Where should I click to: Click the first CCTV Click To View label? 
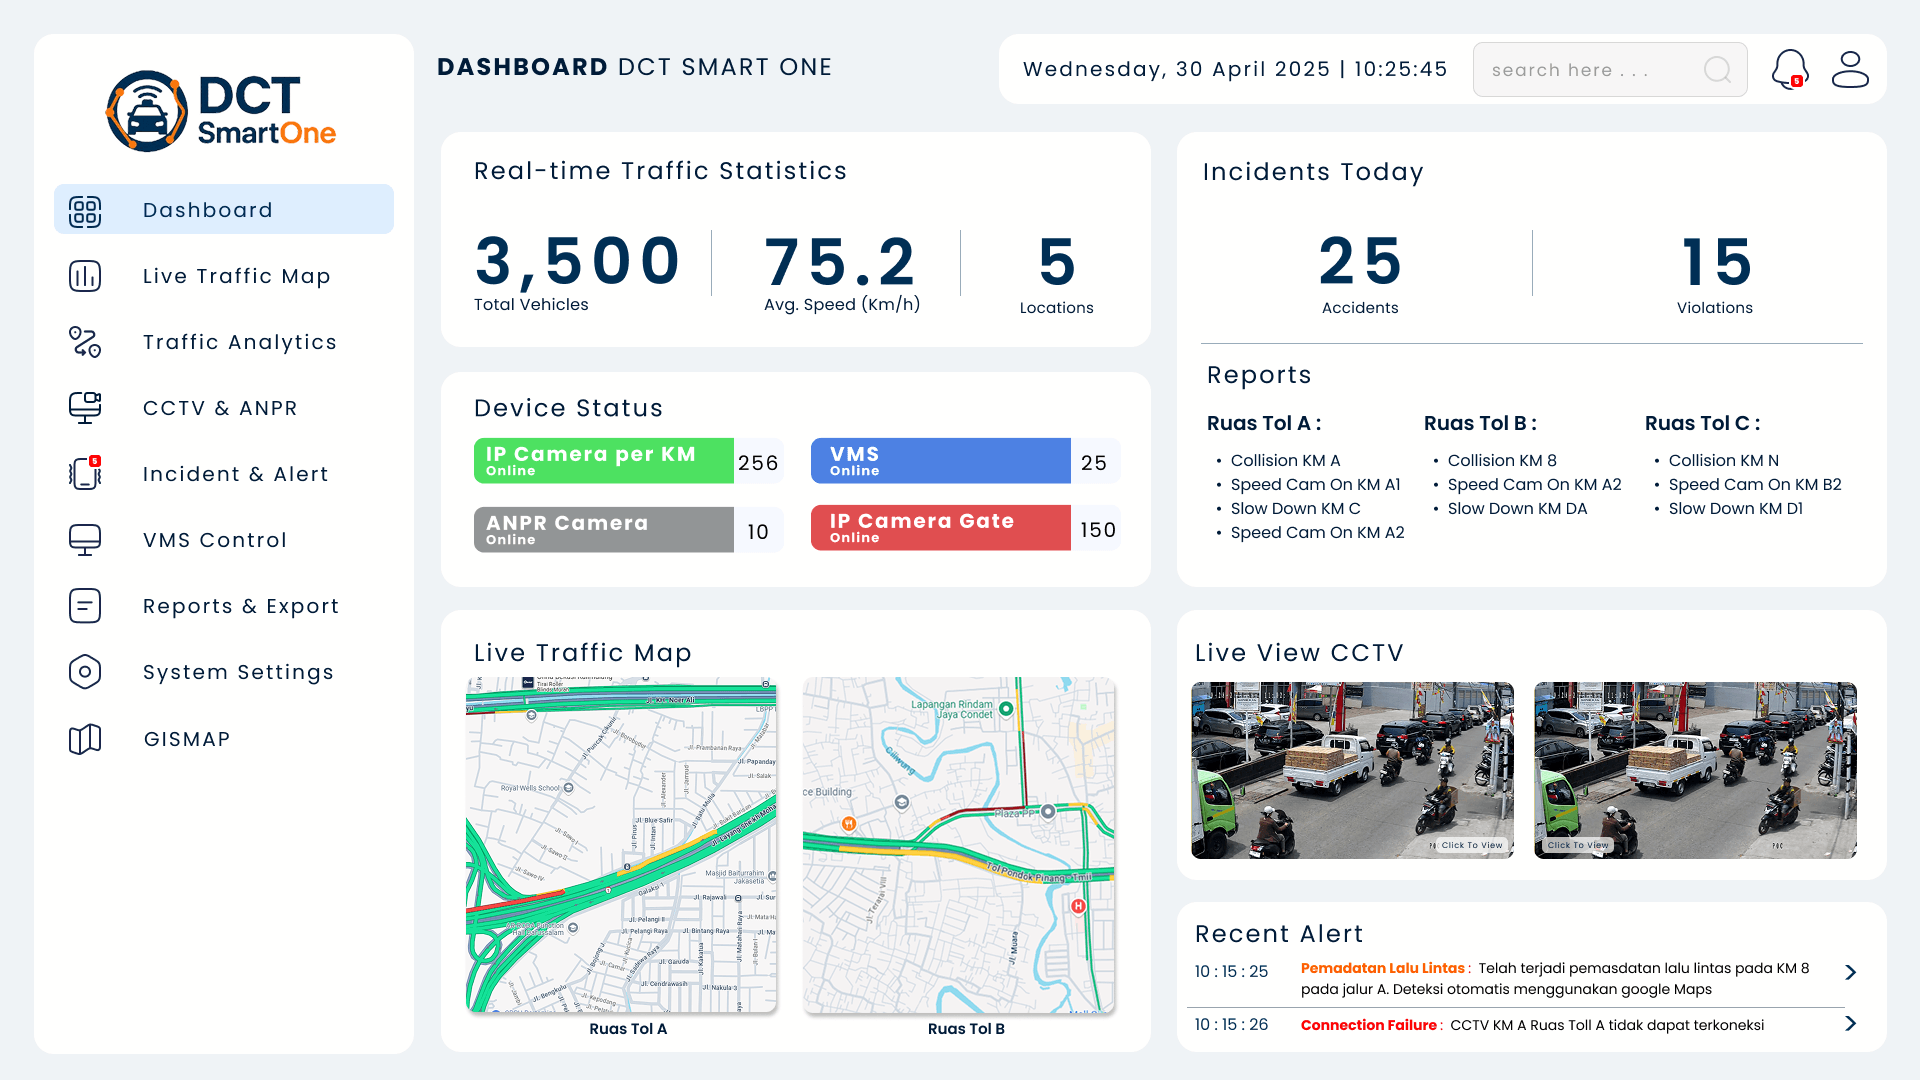tap(1471, 845)
